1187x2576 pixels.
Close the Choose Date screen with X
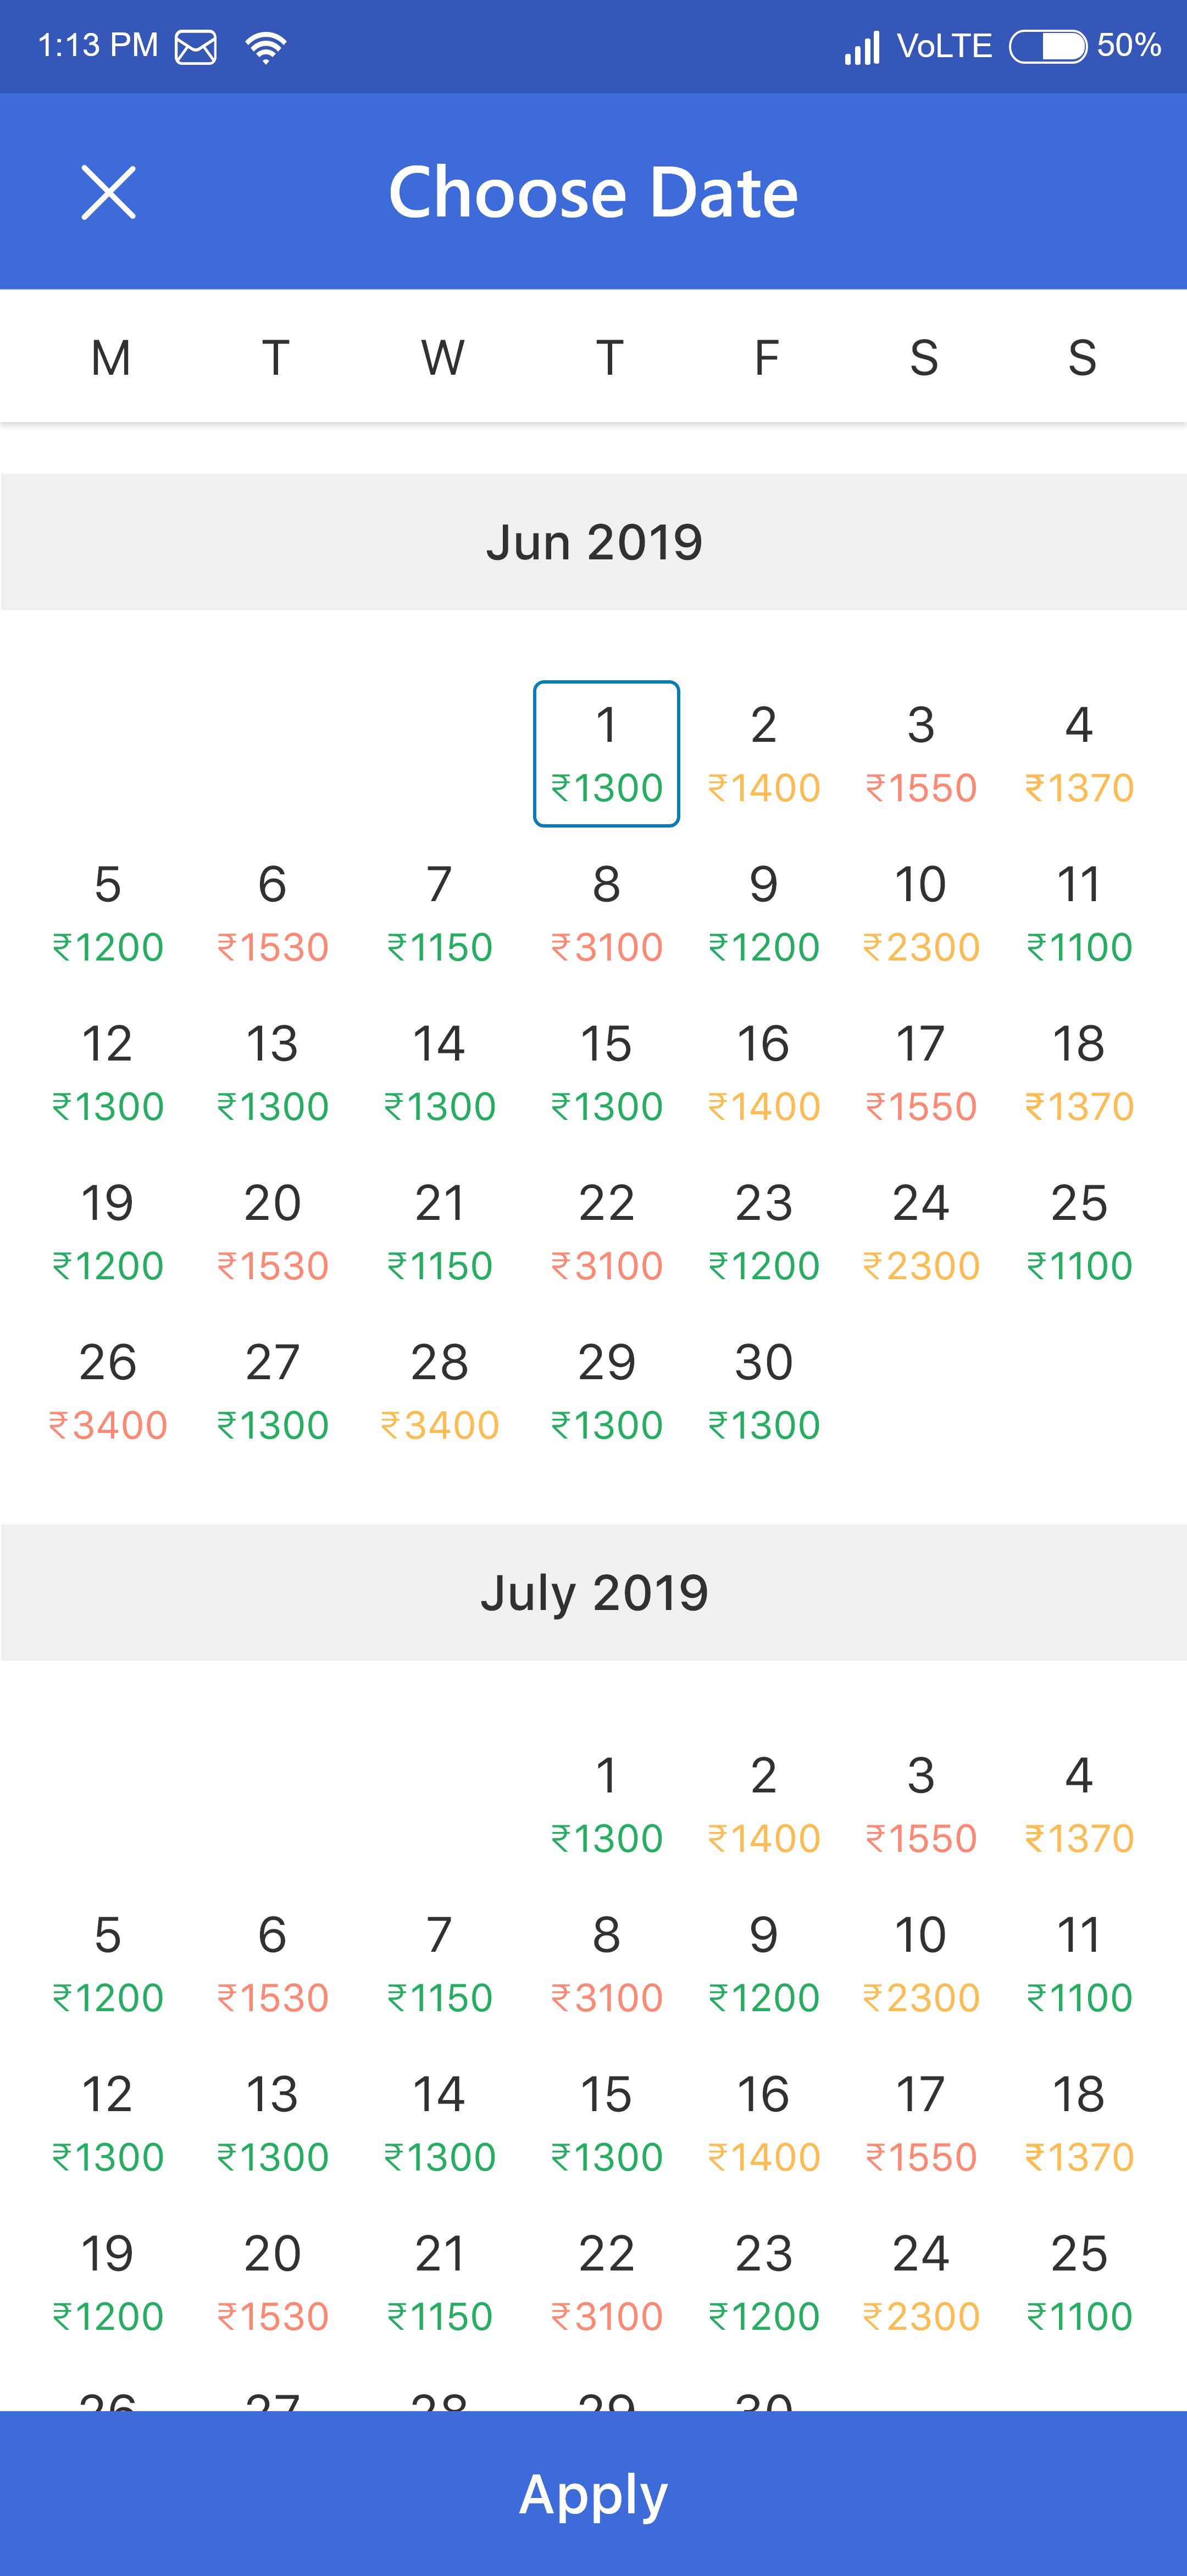tap(108, 192)
